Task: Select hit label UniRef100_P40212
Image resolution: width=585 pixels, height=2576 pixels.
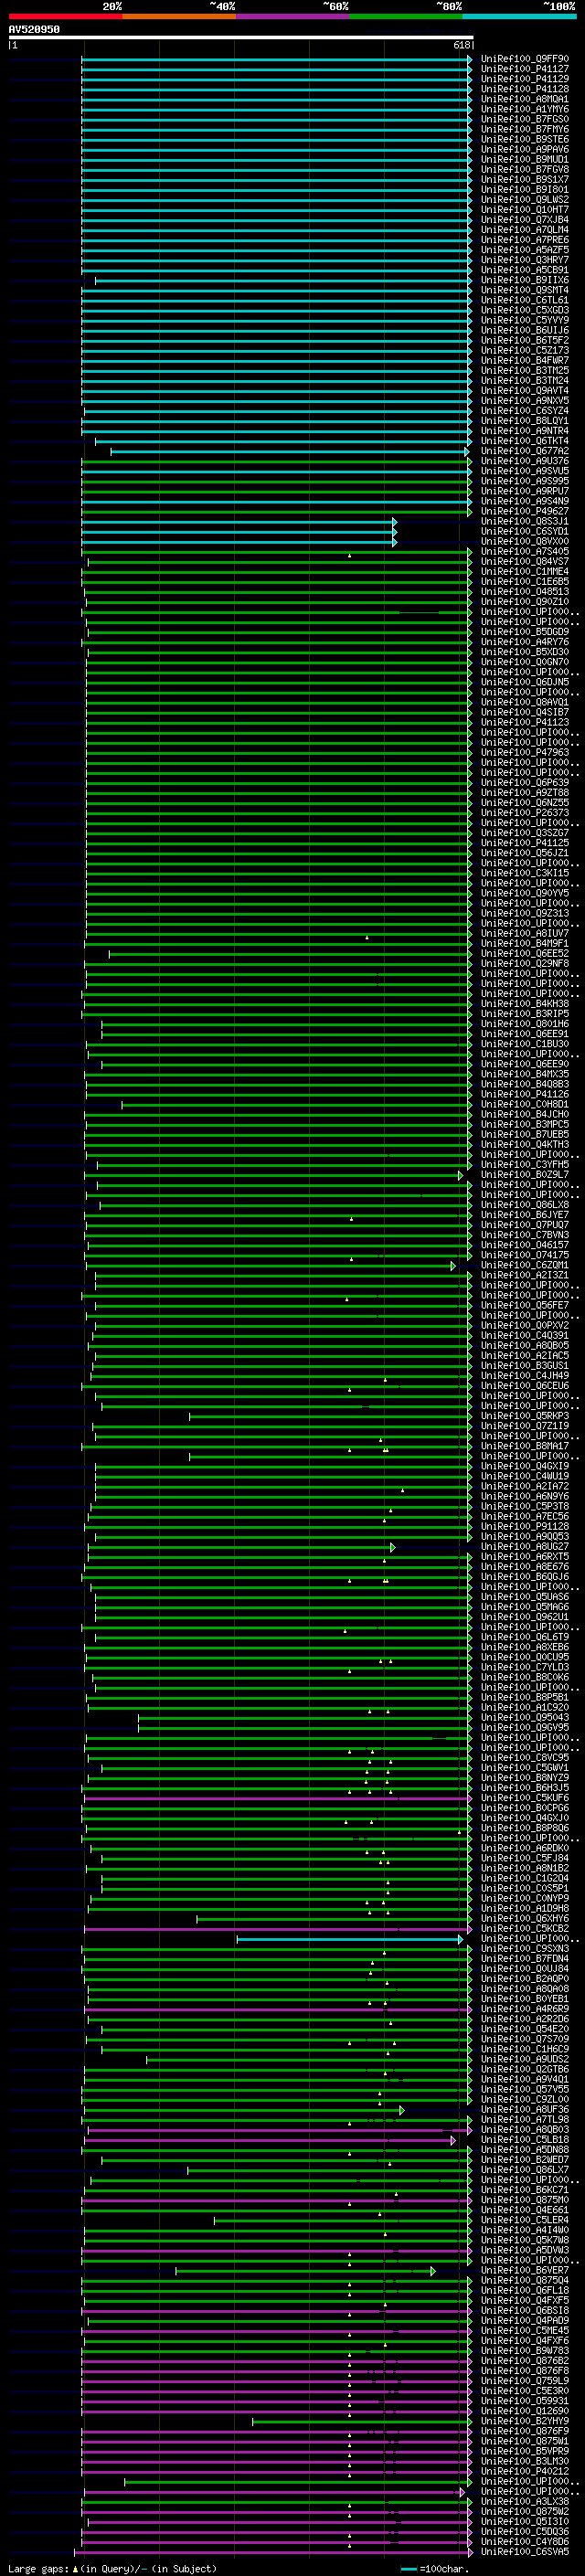Action: (525, 2471)
